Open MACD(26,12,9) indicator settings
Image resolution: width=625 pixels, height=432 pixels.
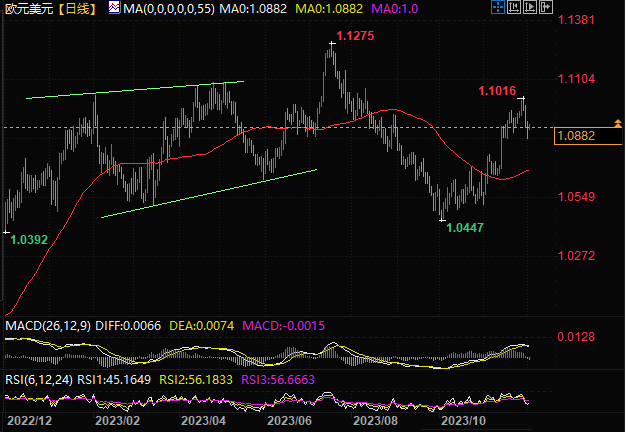[47, 326]
